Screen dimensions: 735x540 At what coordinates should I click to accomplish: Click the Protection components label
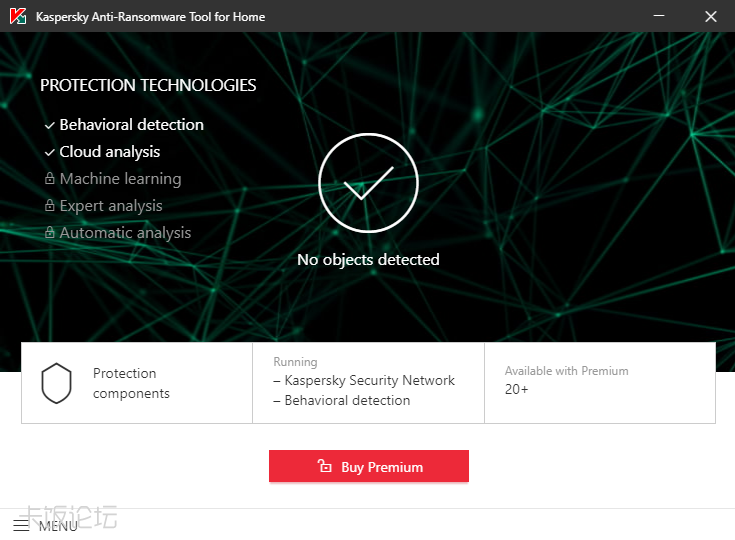(131, 383)
